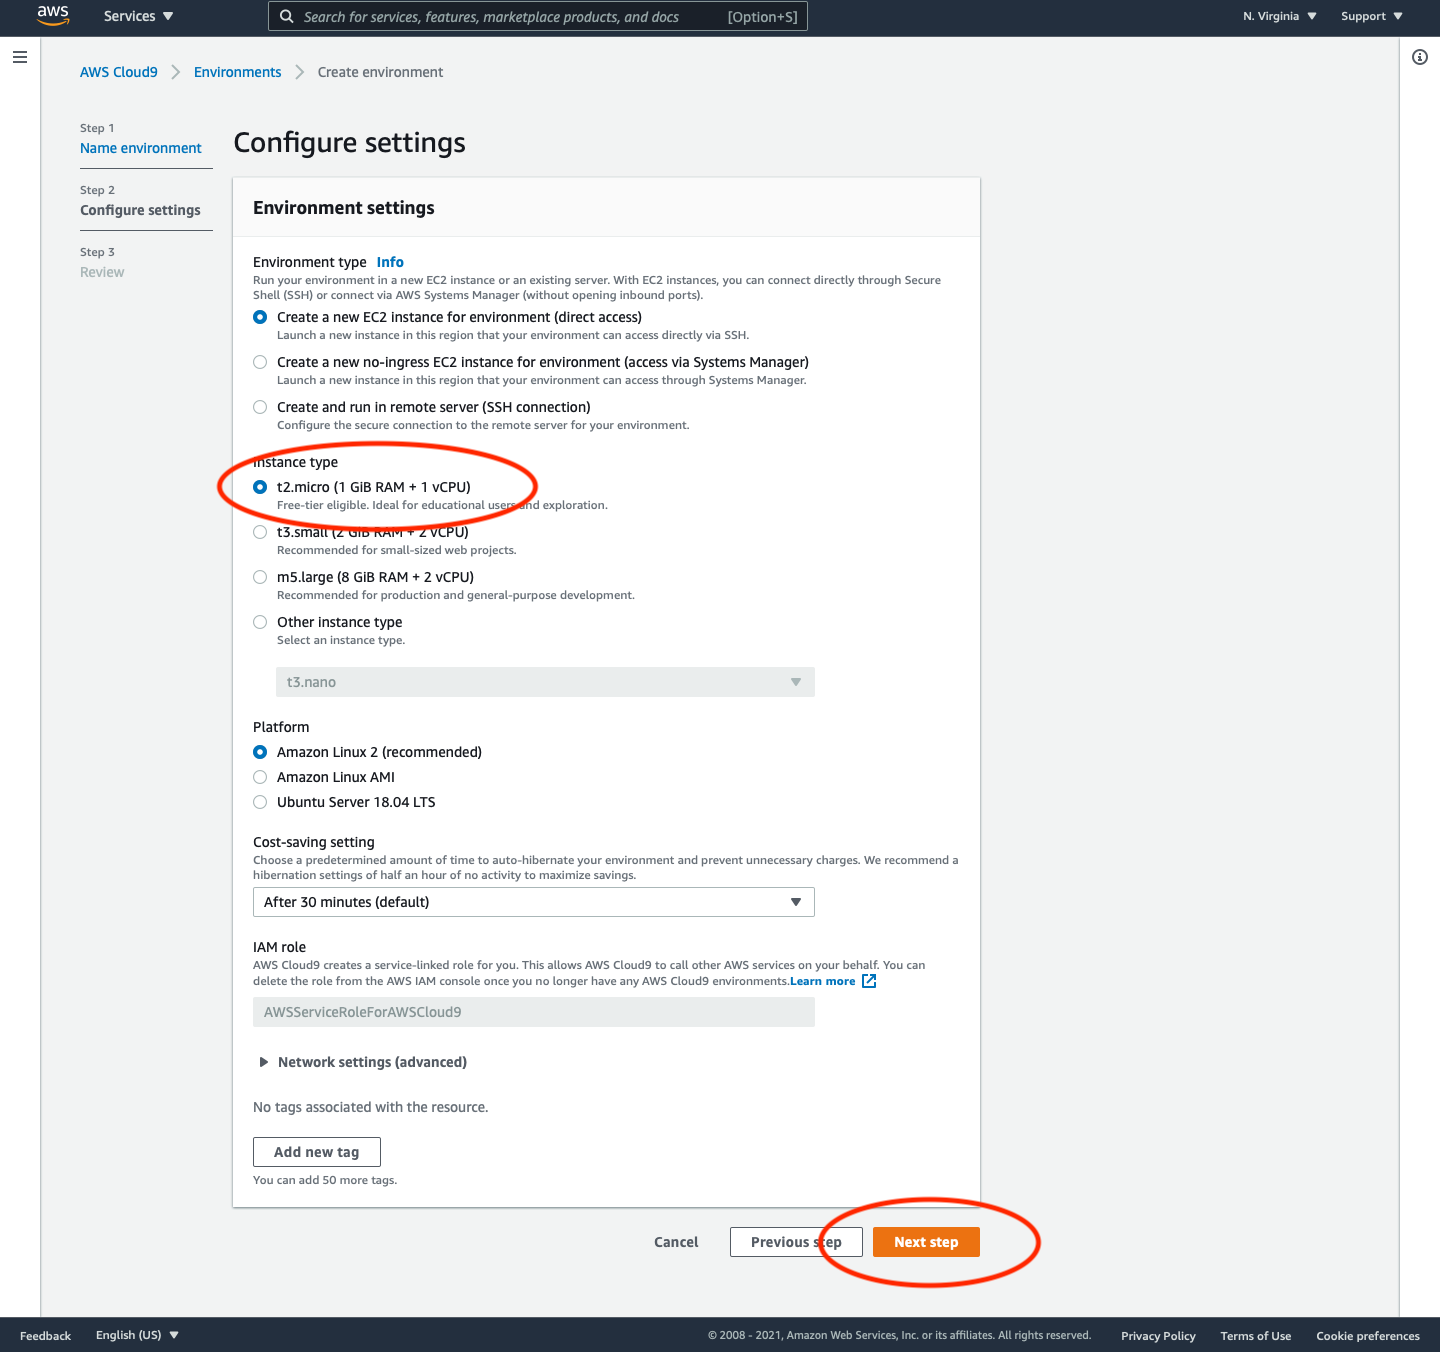Click the AWS services search field
Viewport: 1440px width, 1352px height.
(538, 16)
